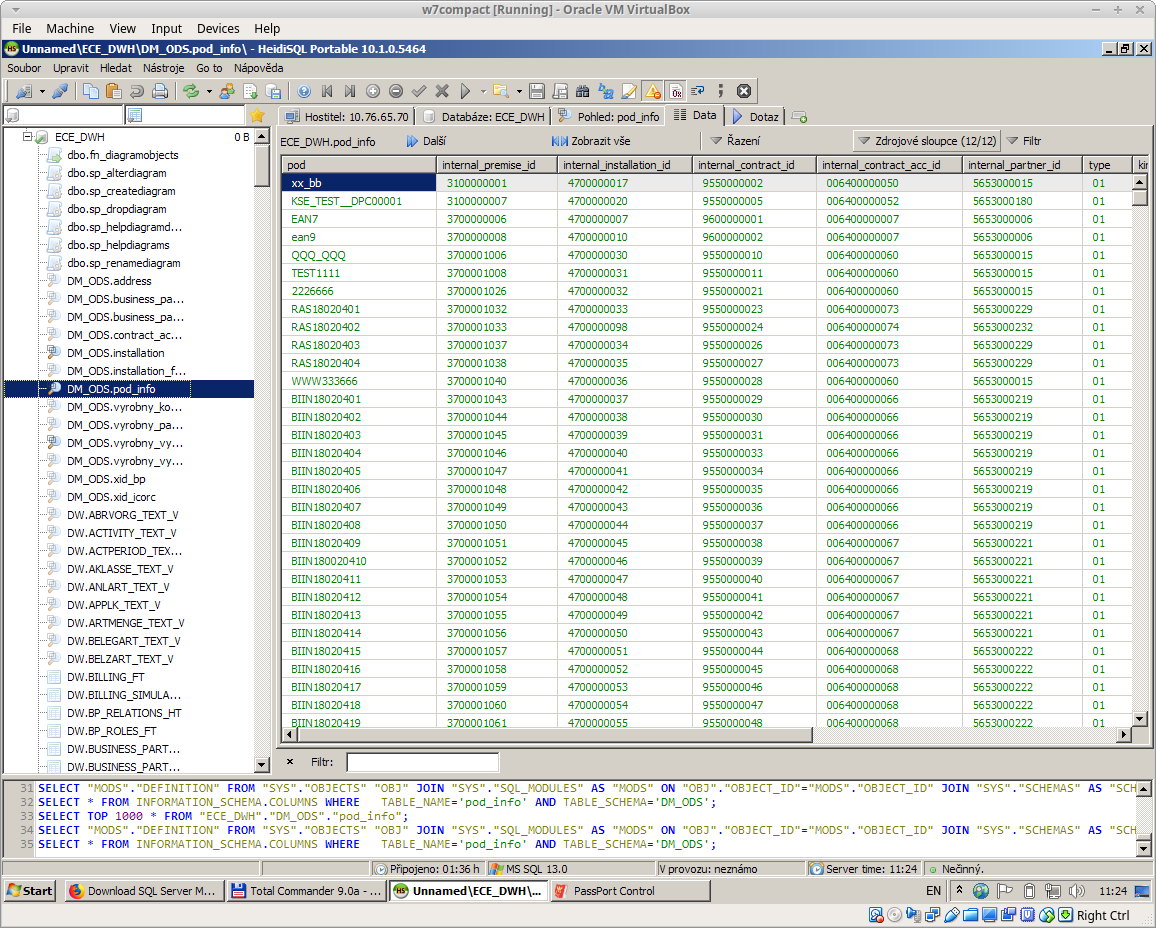Click the favorites star icon
This screenshot has height=928, width=1156.
[x=257, y=116]
